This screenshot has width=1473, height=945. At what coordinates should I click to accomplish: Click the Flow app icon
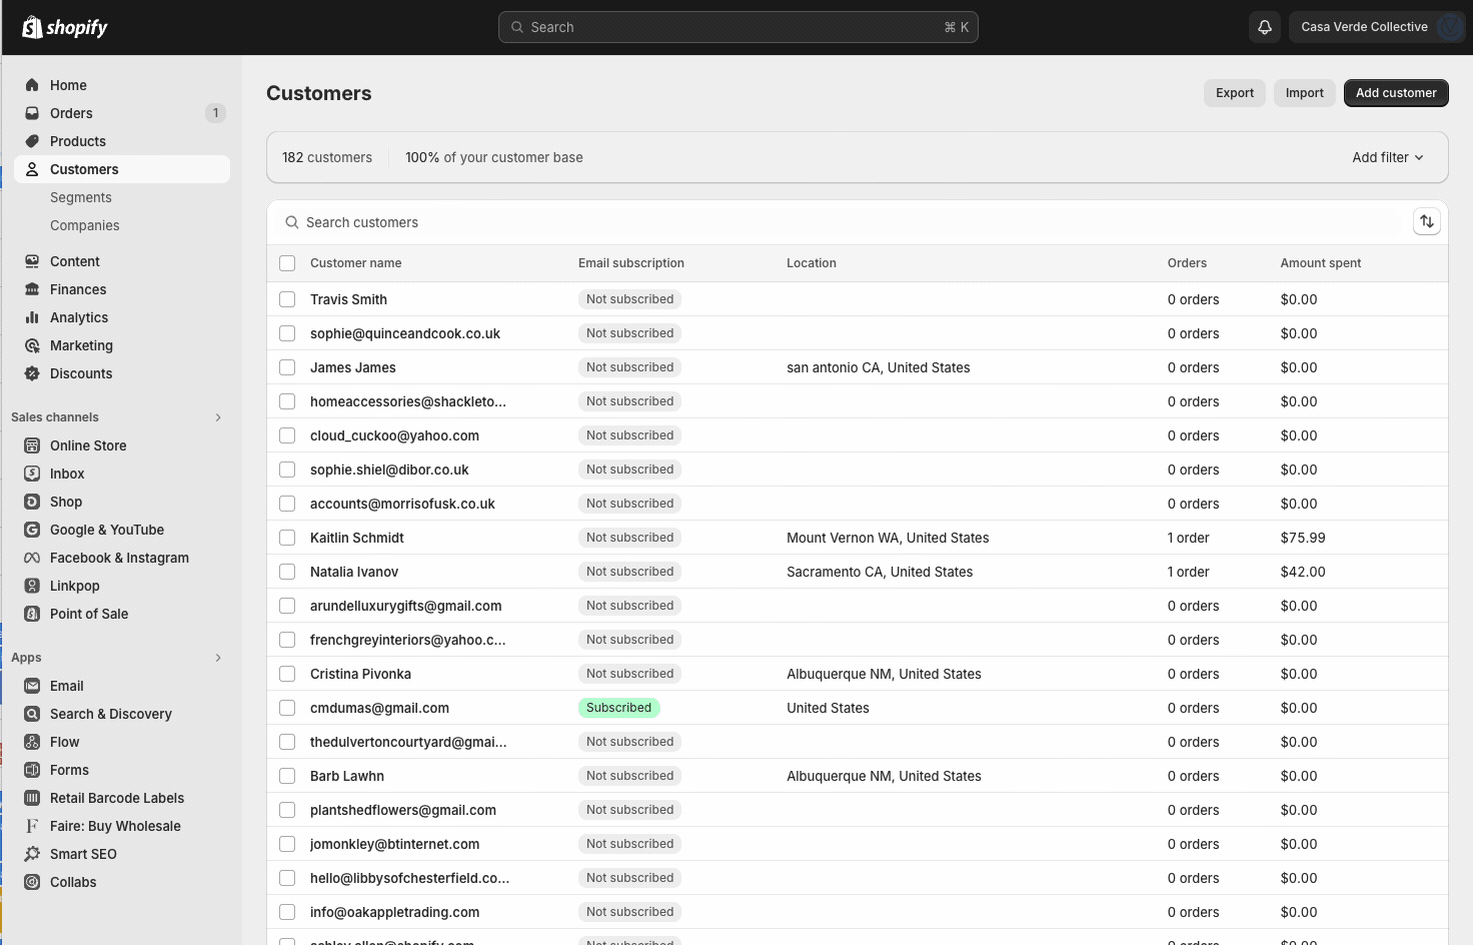32,742
